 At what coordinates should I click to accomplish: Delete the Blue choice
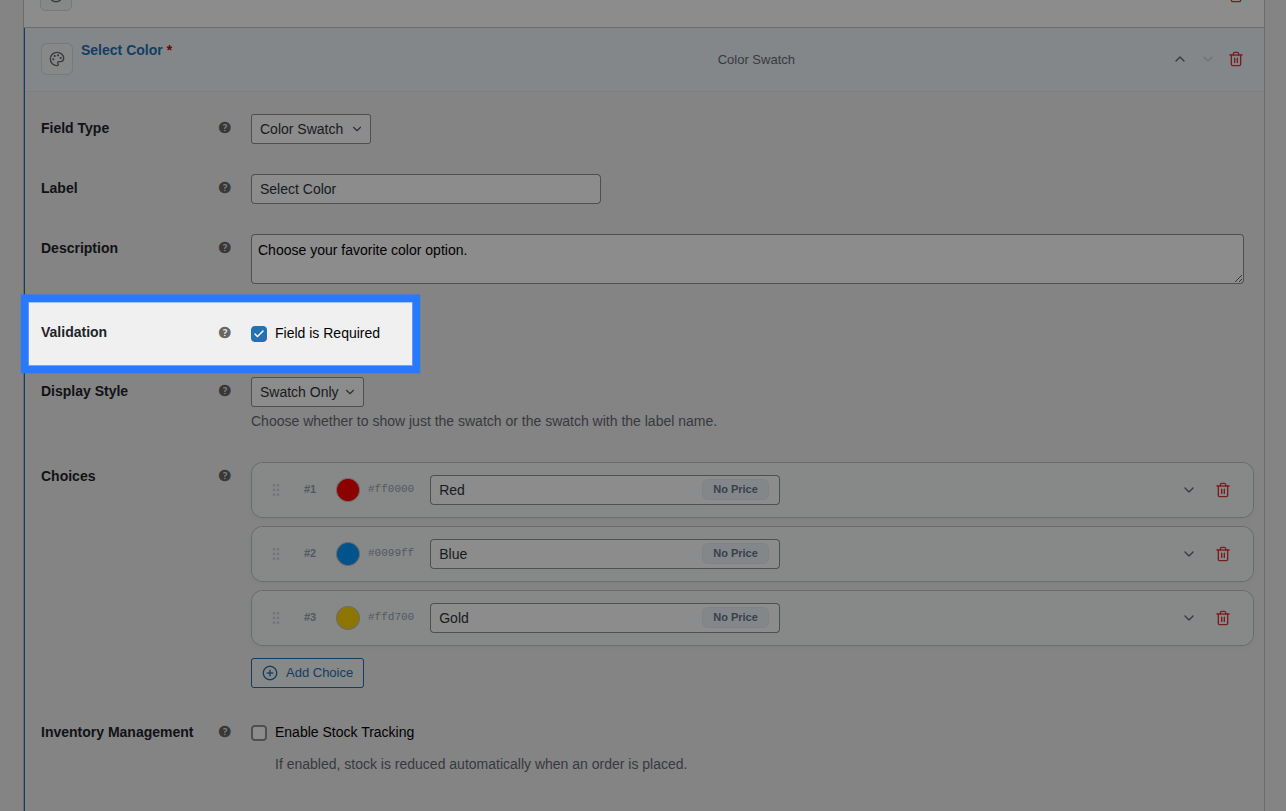pos(1222,554)
